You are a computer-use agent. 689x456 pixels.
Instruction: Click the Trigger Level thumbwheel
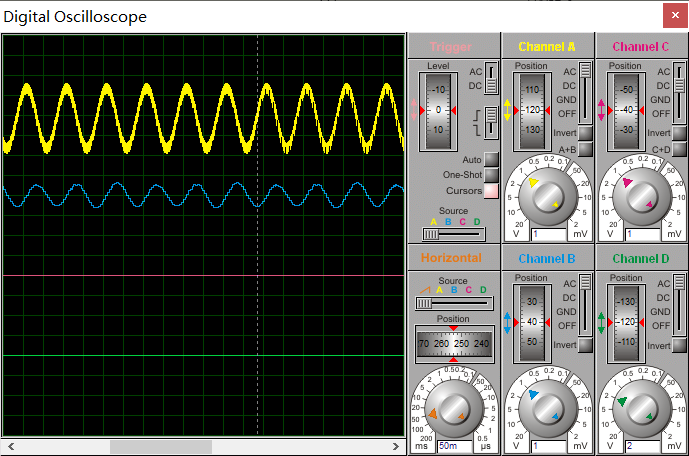tap(438, 111)
